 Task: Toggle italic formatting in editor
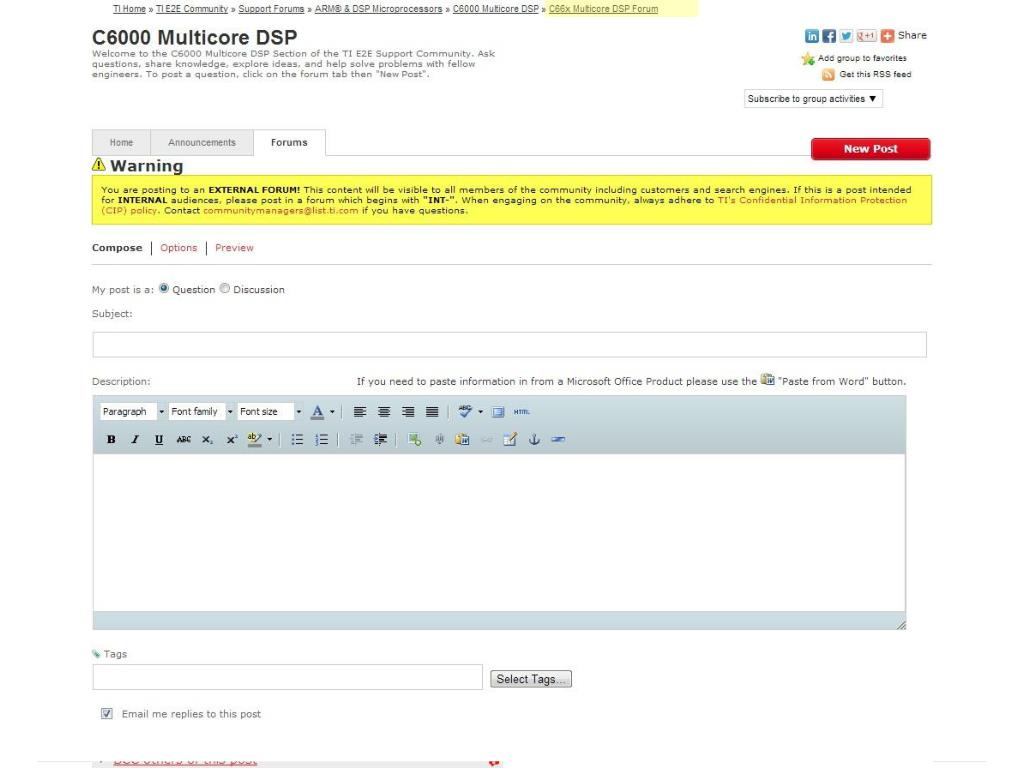[x=135, y=440]
